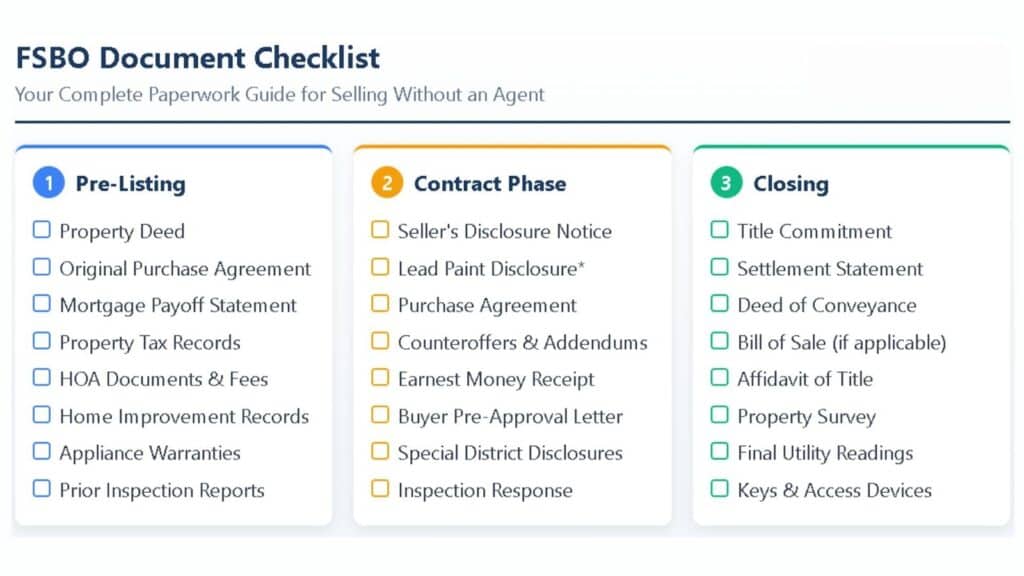Click the blue number 1 badge

click(48, 183)
